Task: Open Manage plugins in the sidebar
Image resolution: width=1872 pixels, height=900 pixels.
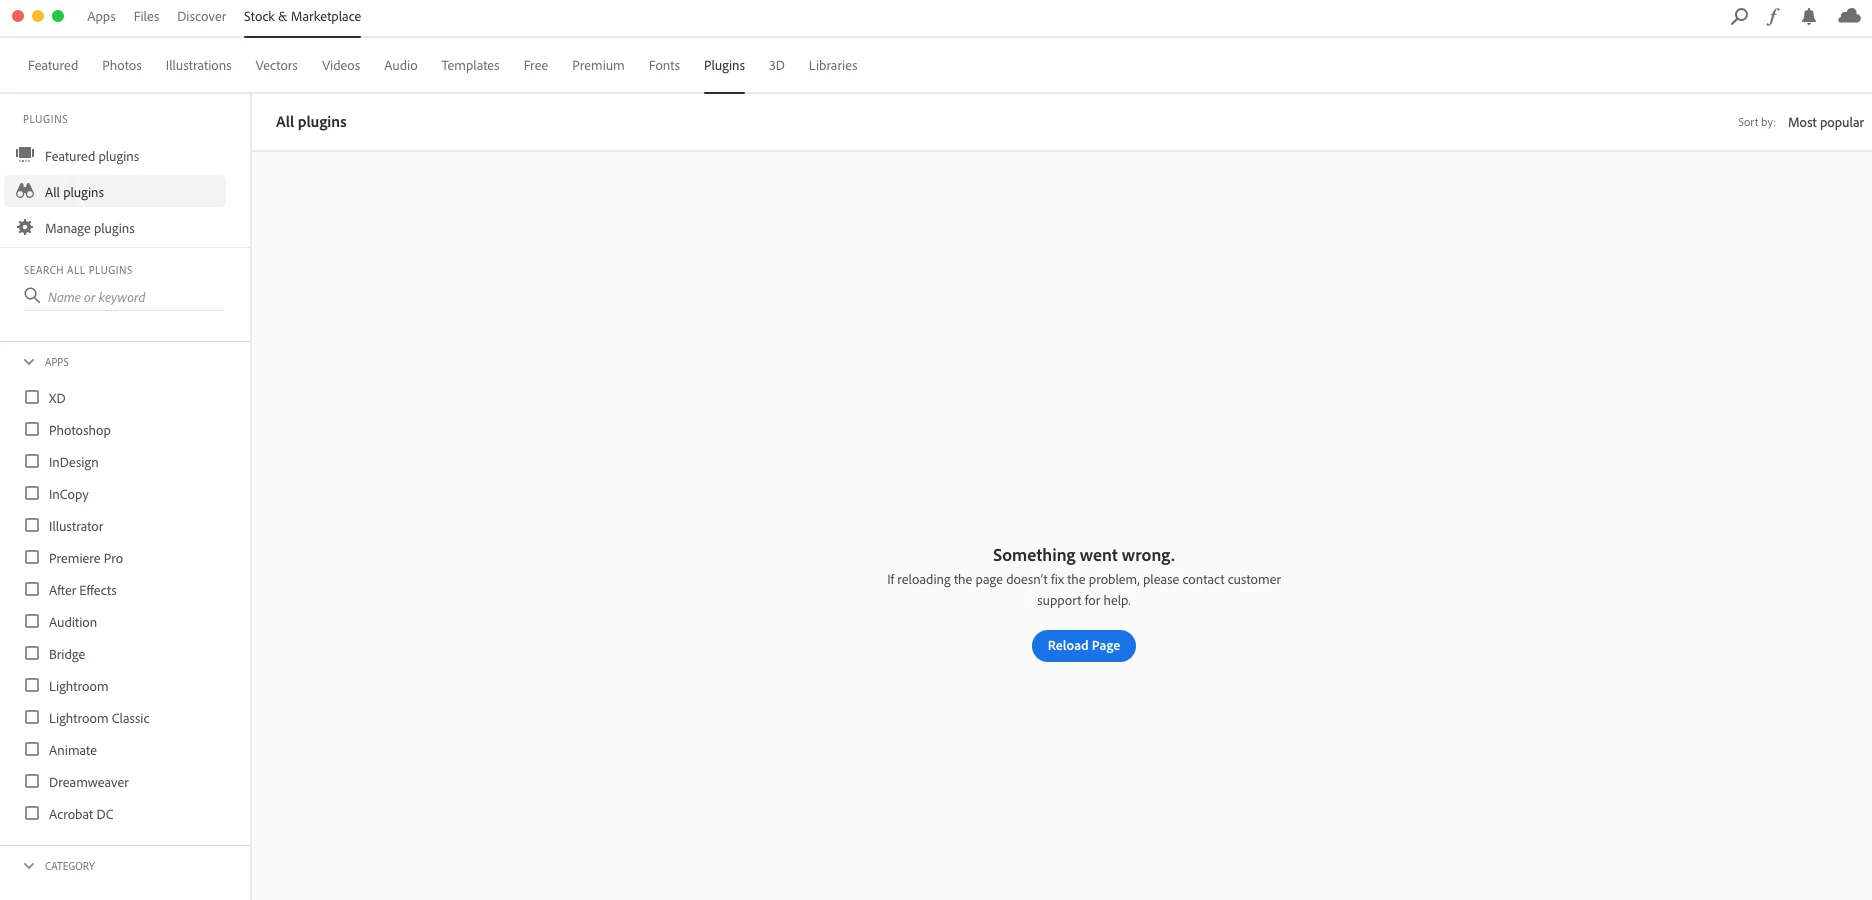Action: coord(115,228)
